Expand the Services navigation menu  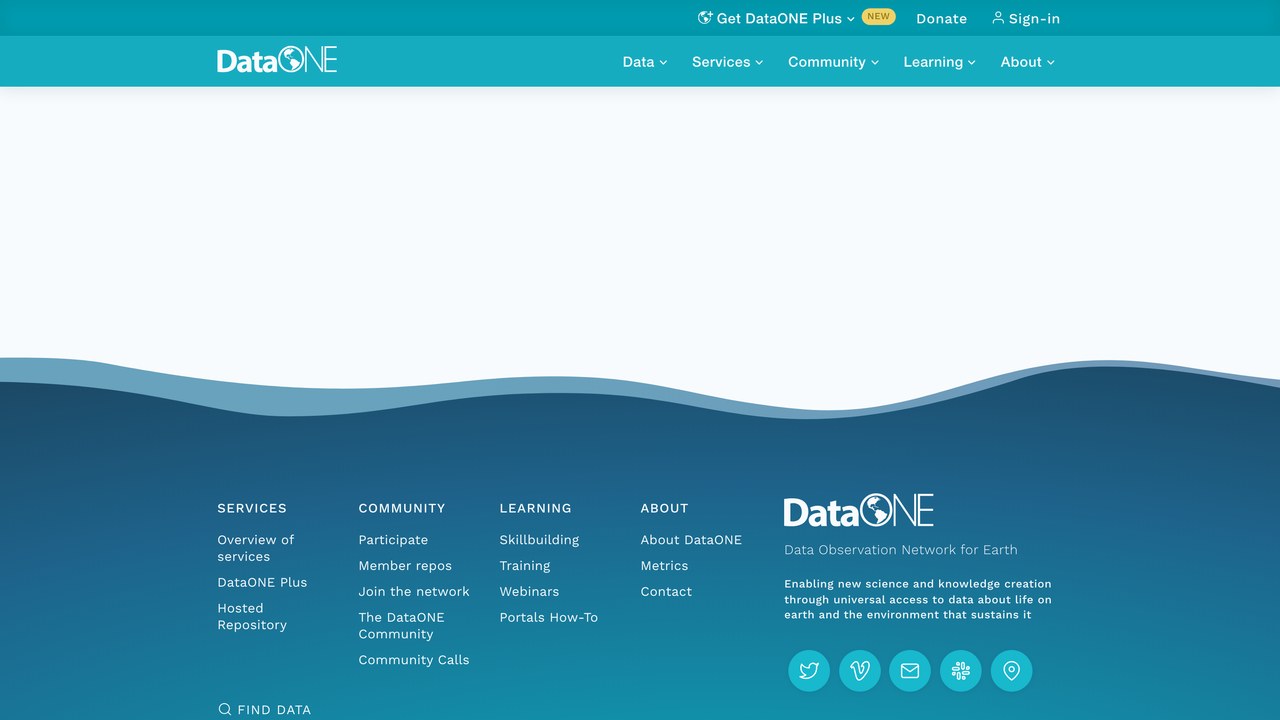click(728, 62)
